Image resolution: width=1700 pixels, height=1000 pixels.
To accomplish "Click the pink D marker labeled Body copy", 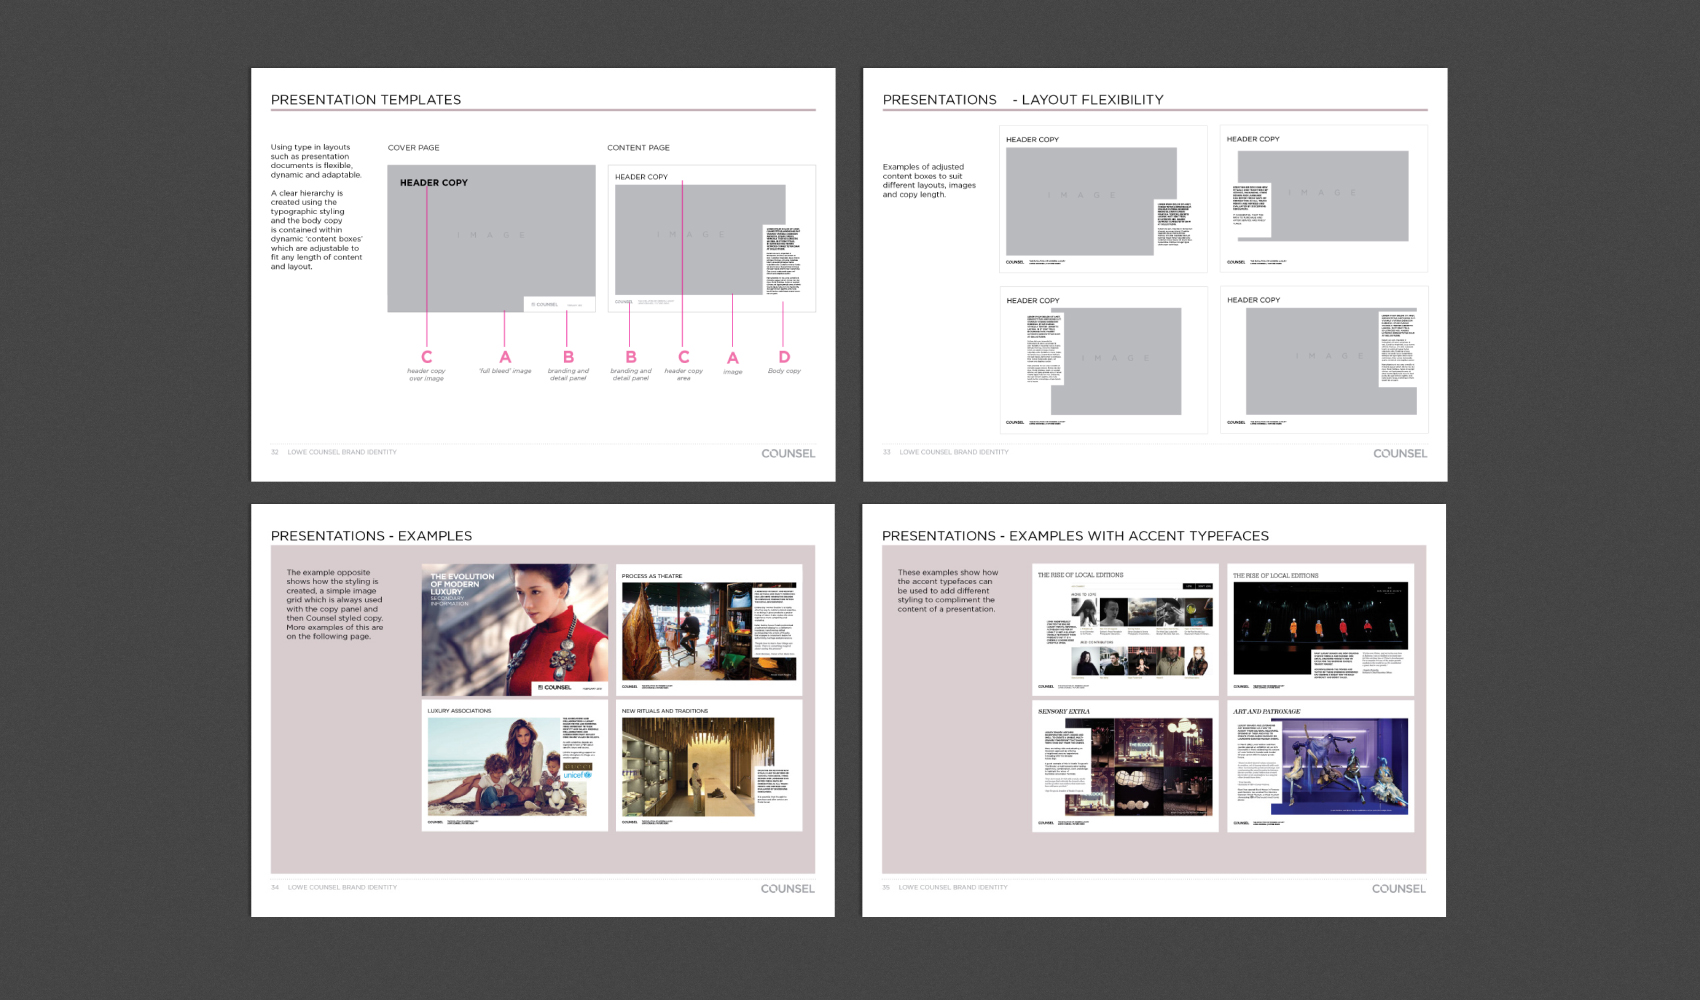I will (x=784, y=357).
